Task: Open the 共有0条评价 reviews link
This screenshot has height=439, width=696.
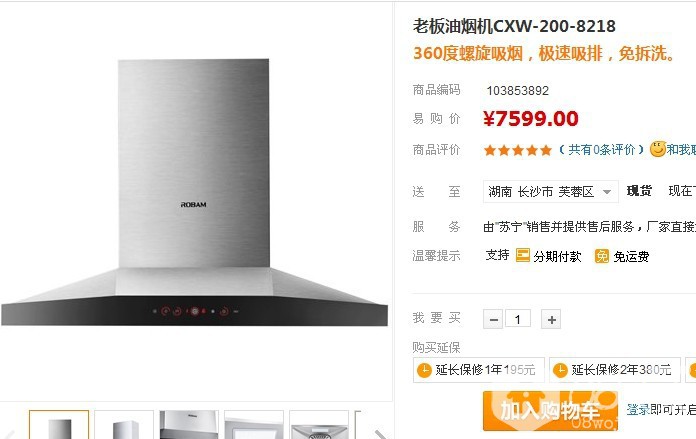Action: (601, 150)
